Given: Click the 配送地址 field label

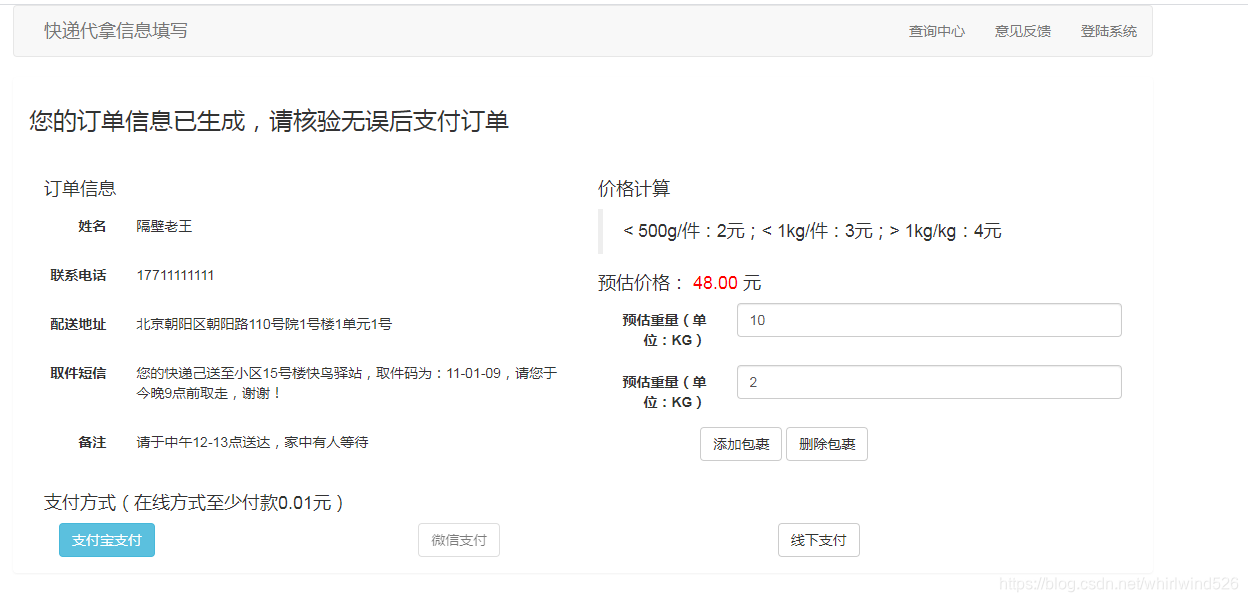Looking at the screenshot, I should point(78,324).
